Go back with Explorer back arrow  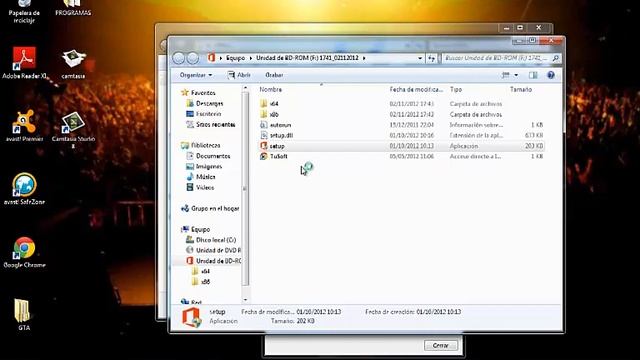pos(179,58)
